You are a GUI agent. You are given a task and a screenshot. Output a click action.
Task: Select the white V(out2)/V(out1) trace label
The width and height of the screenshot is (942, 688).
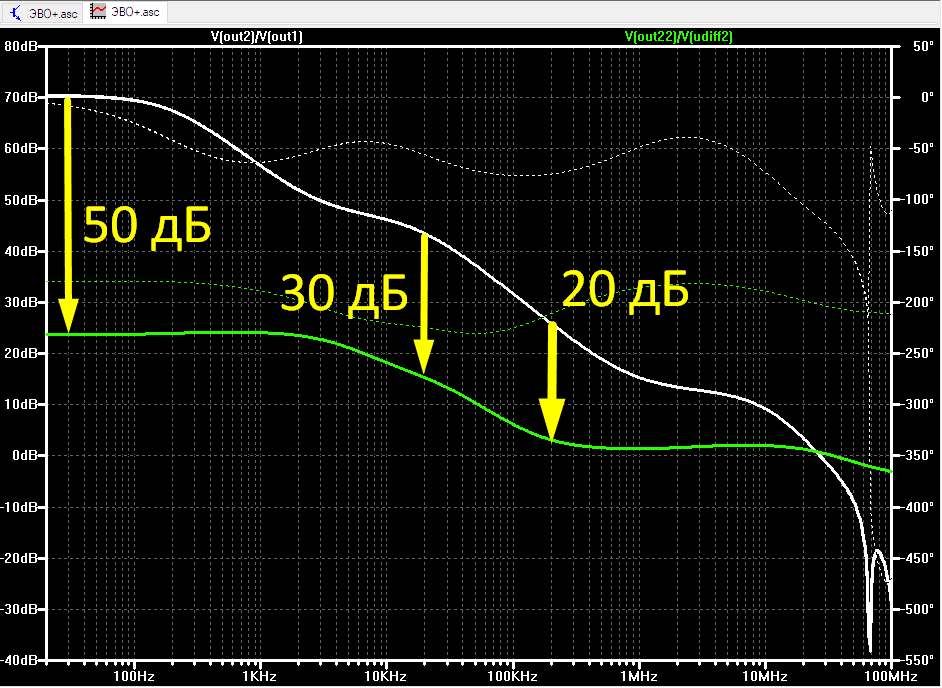pyautogui.click(x=257, y=37)
